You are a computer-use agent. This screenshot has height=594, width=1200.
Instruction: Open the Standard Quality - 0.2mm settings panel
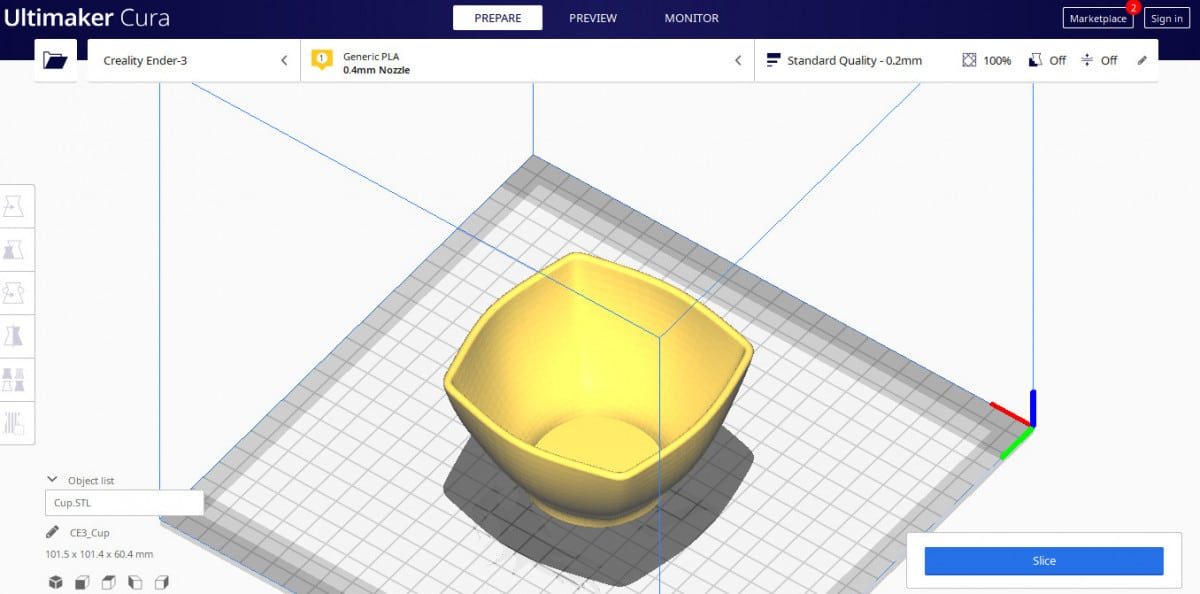[x=956, y=61]
